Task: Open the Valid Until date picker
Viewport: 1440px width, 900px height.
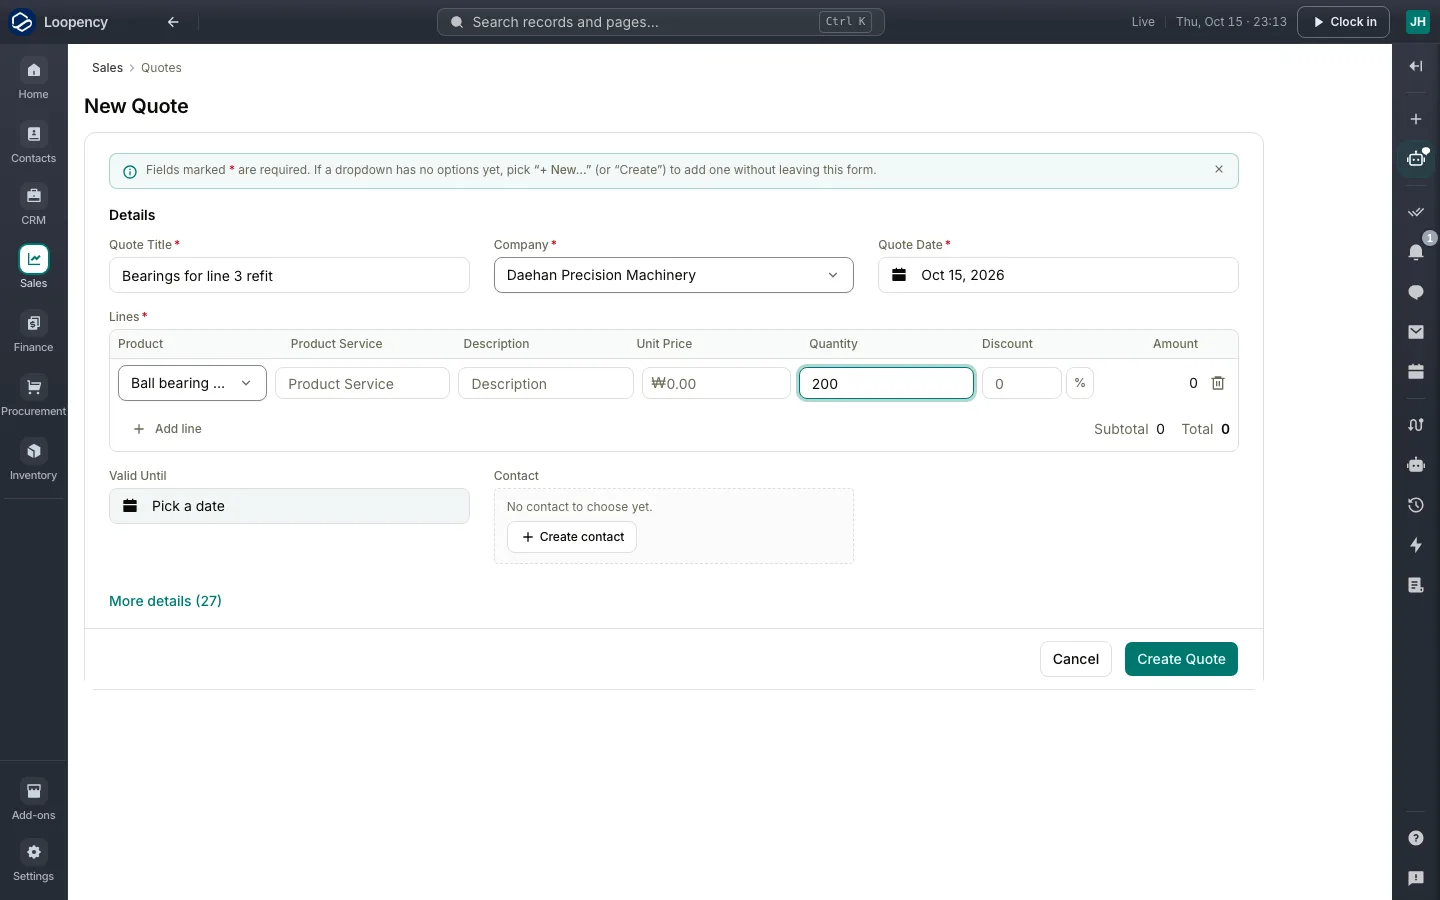Action: 289,506
